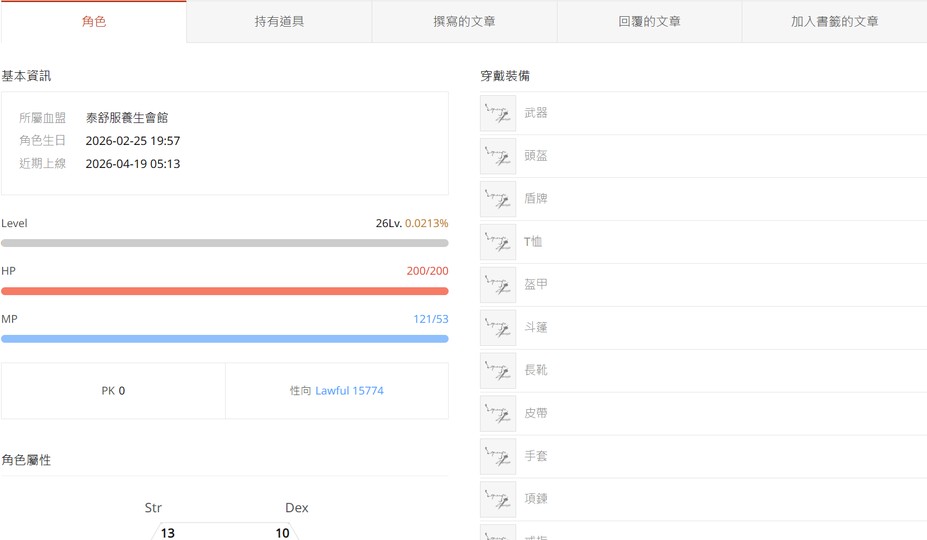Click the weapon (武器) slot icon
The width and height of the screenshot is (927, 540).
498,113
